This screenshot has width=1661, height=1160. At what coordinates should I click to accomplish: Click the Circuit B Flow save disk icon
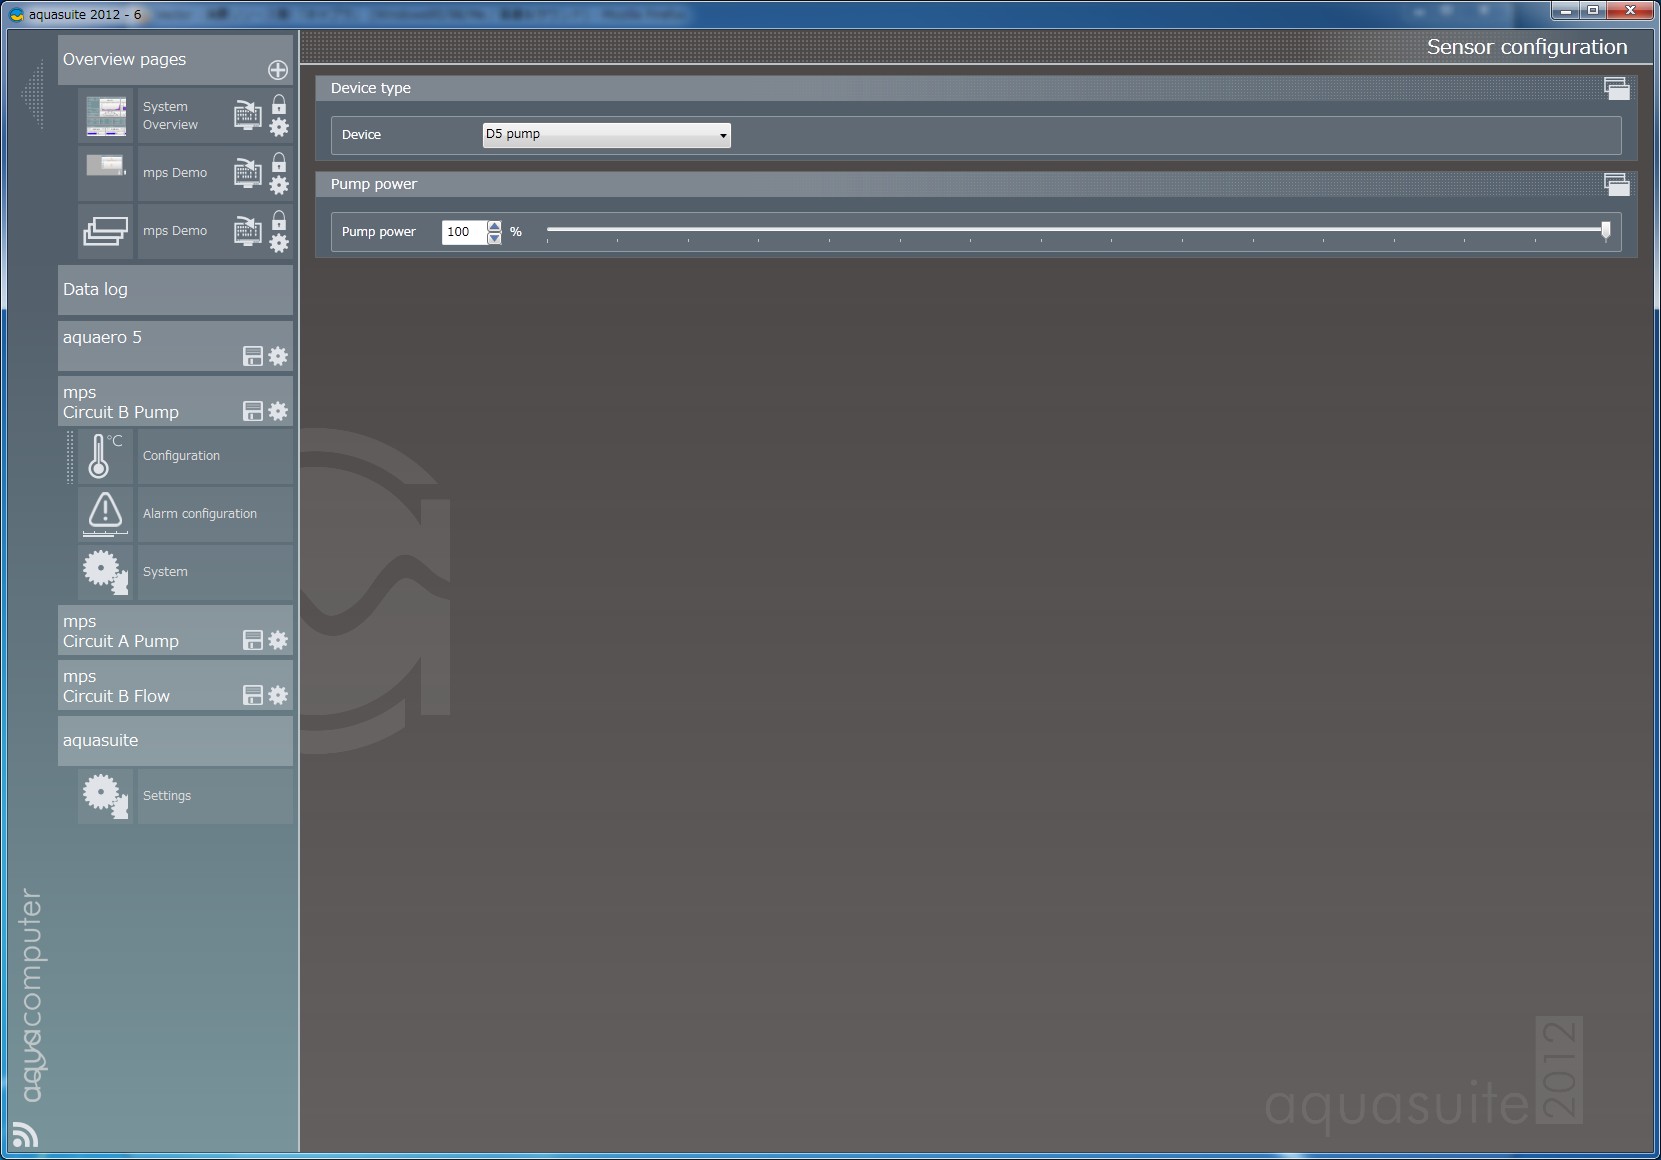[253, 695]
